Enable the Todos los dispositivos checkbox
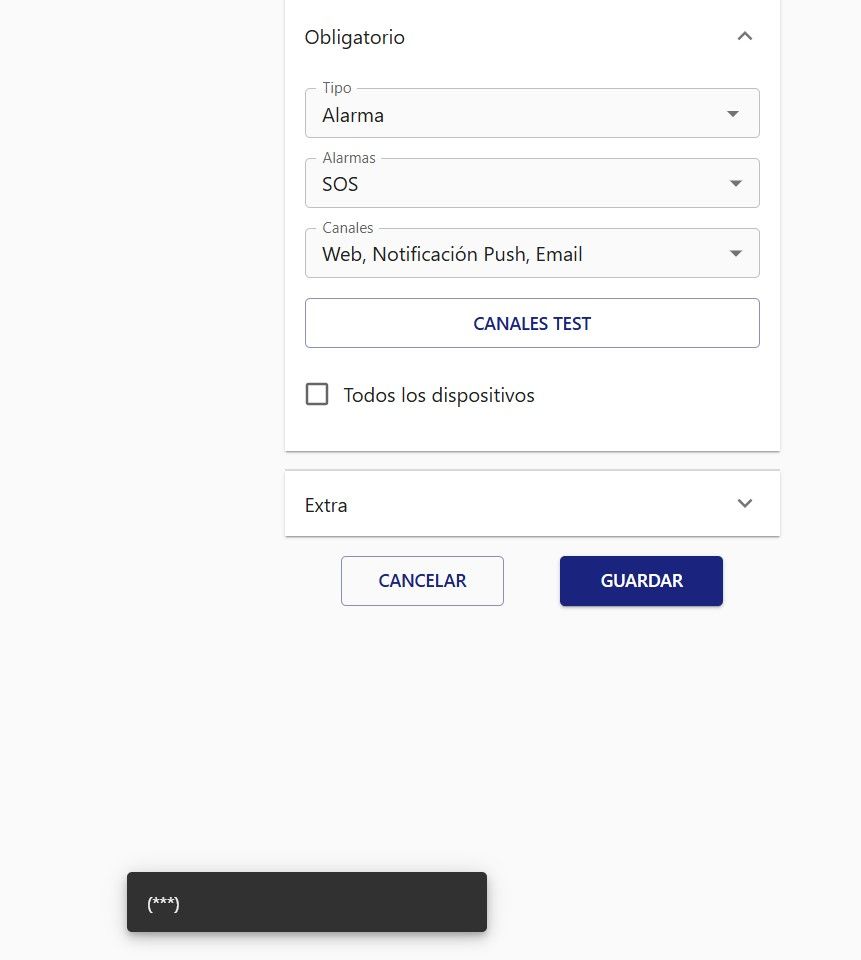Screen dimensions: 861x960 pyautogui.click(x=317, y=394)
